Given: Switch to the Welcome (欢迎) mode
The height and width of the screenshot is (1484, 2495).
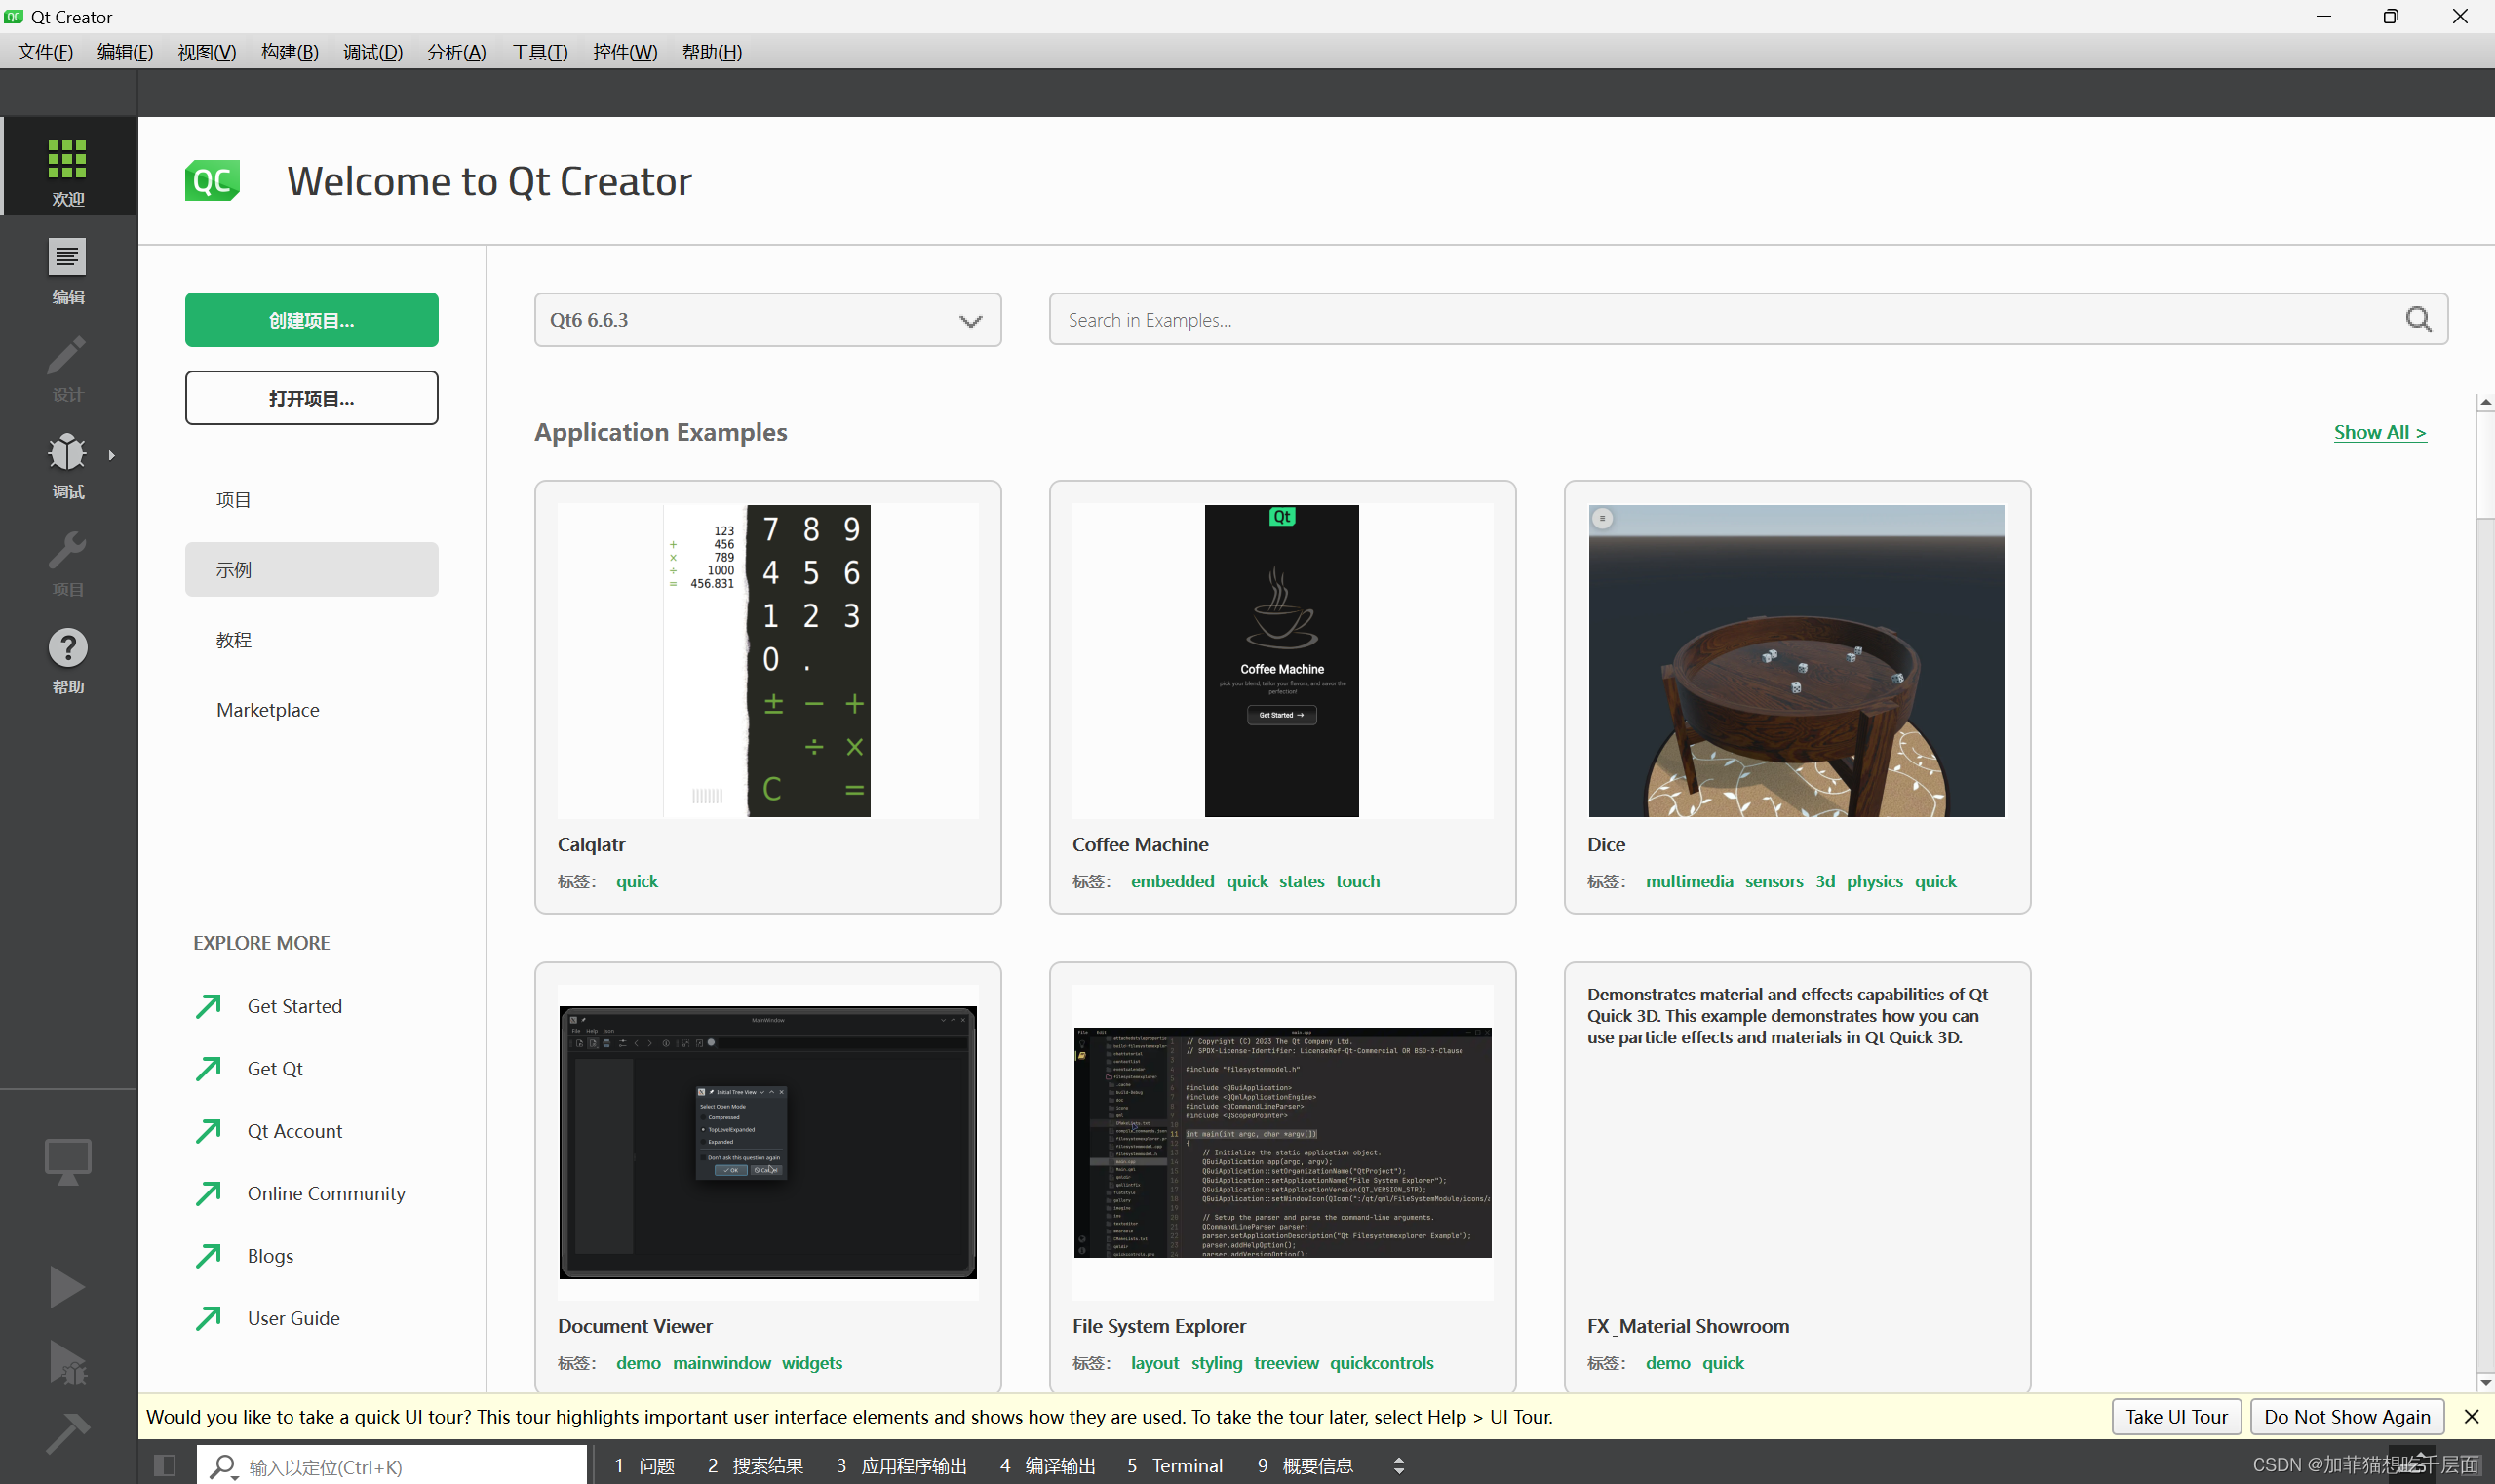Looking at the screenshot, I should coord(68,168).
